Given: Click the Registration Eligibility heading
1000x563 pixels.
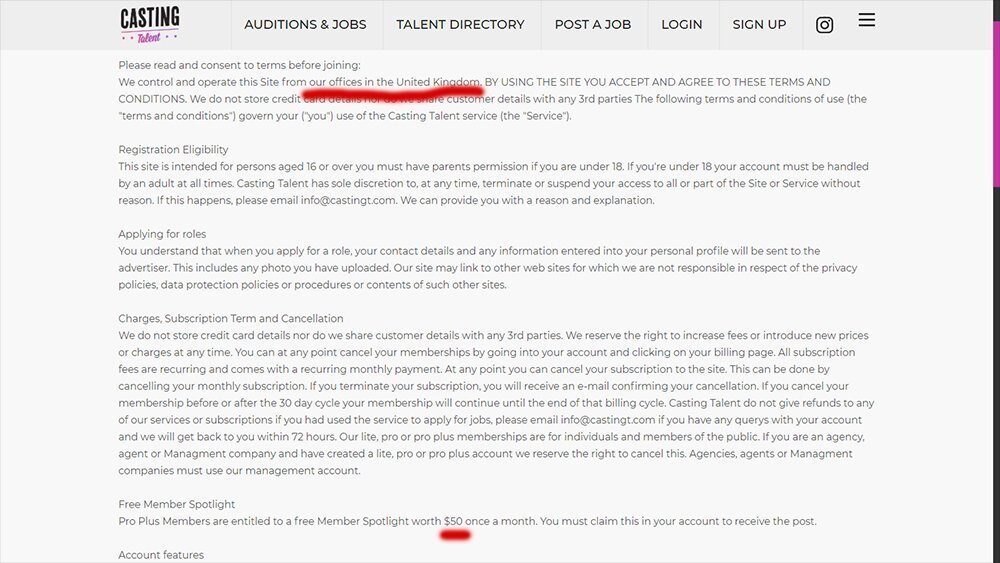Looking at the screenshot, I should click(x=173, y=149).
